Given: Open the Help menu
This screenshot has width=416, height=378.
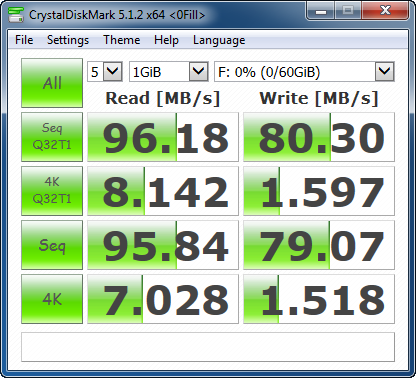Looking at the screenshot, I should point(166,40).
